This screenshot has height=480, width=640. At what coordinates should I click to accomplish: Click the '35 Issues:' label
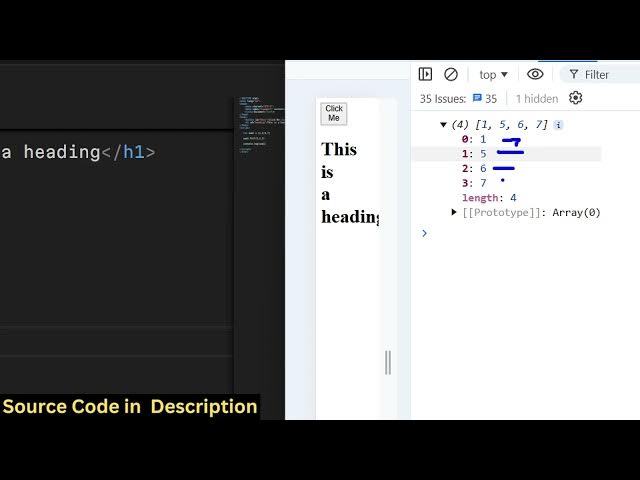(x=443, y=99)
